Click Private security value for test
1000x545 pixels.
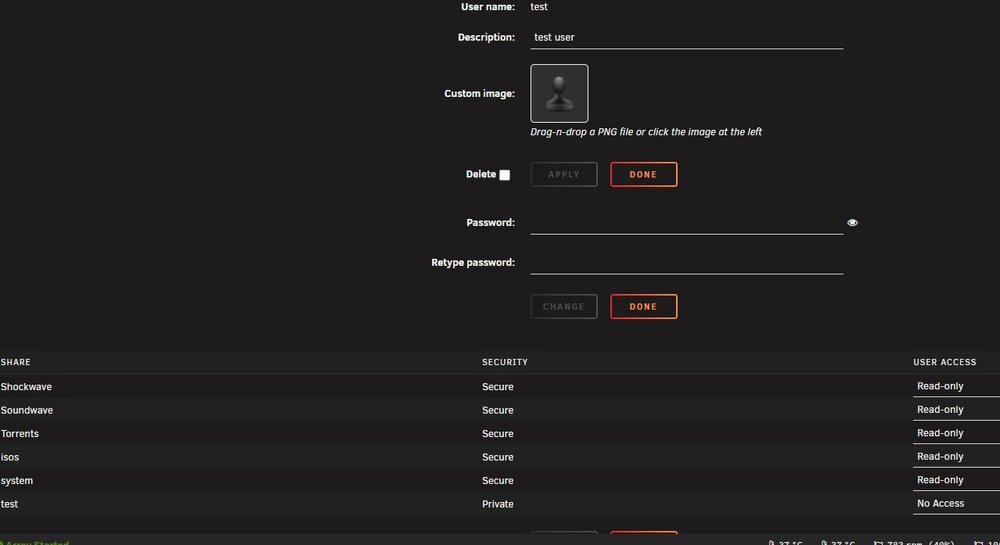pyautogui.click(x=497, y=504)
